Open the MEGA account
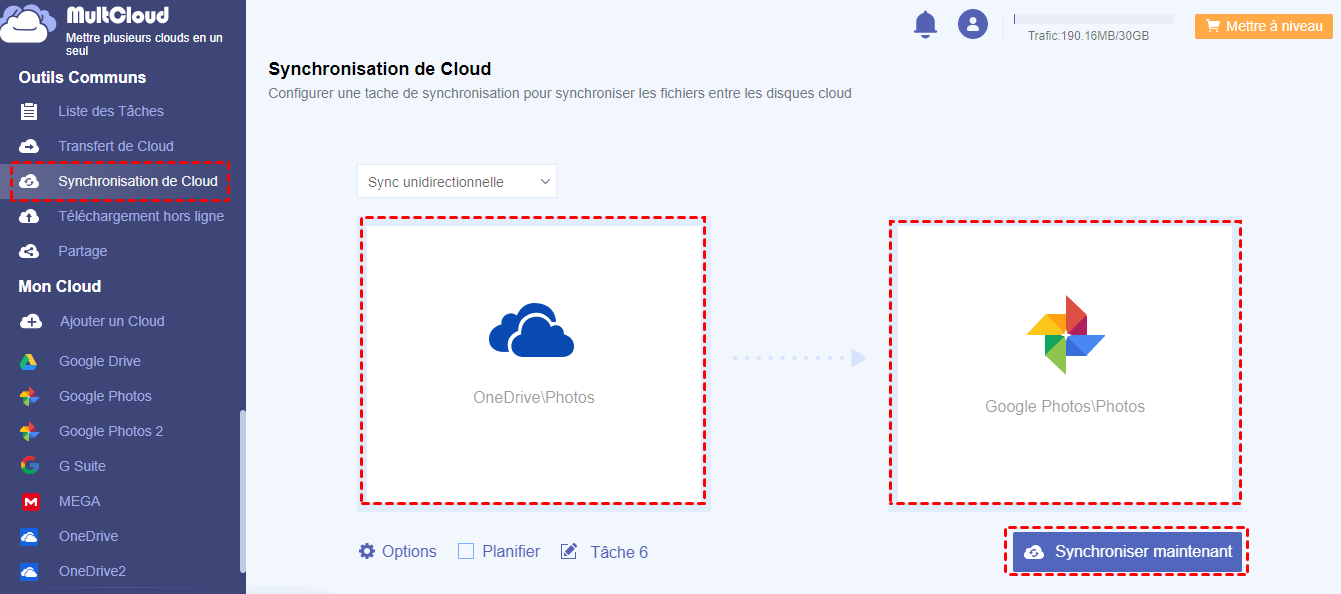 coord(80,501)
